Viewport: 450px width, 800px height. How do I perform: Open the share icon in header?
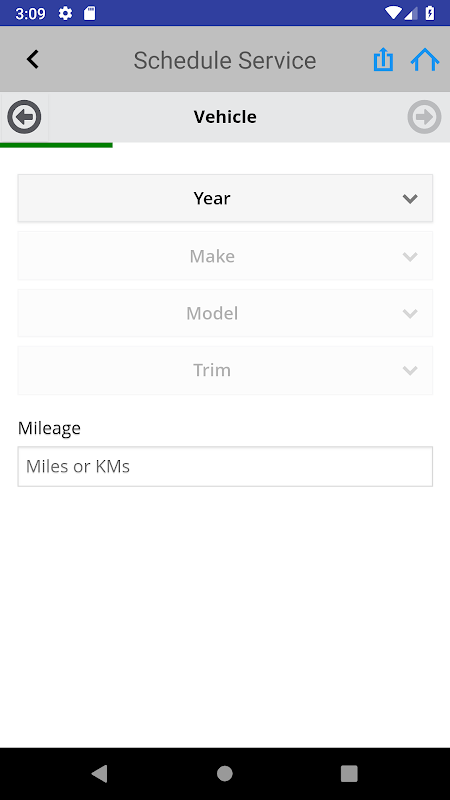pyautogui.click(x=383, y=60)
